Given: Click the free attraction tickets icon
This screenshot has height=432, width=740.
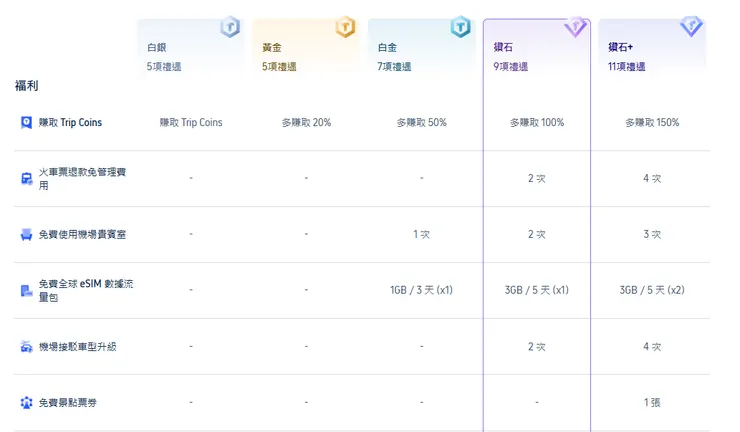Looking at the screenshot, I should 27,403.
